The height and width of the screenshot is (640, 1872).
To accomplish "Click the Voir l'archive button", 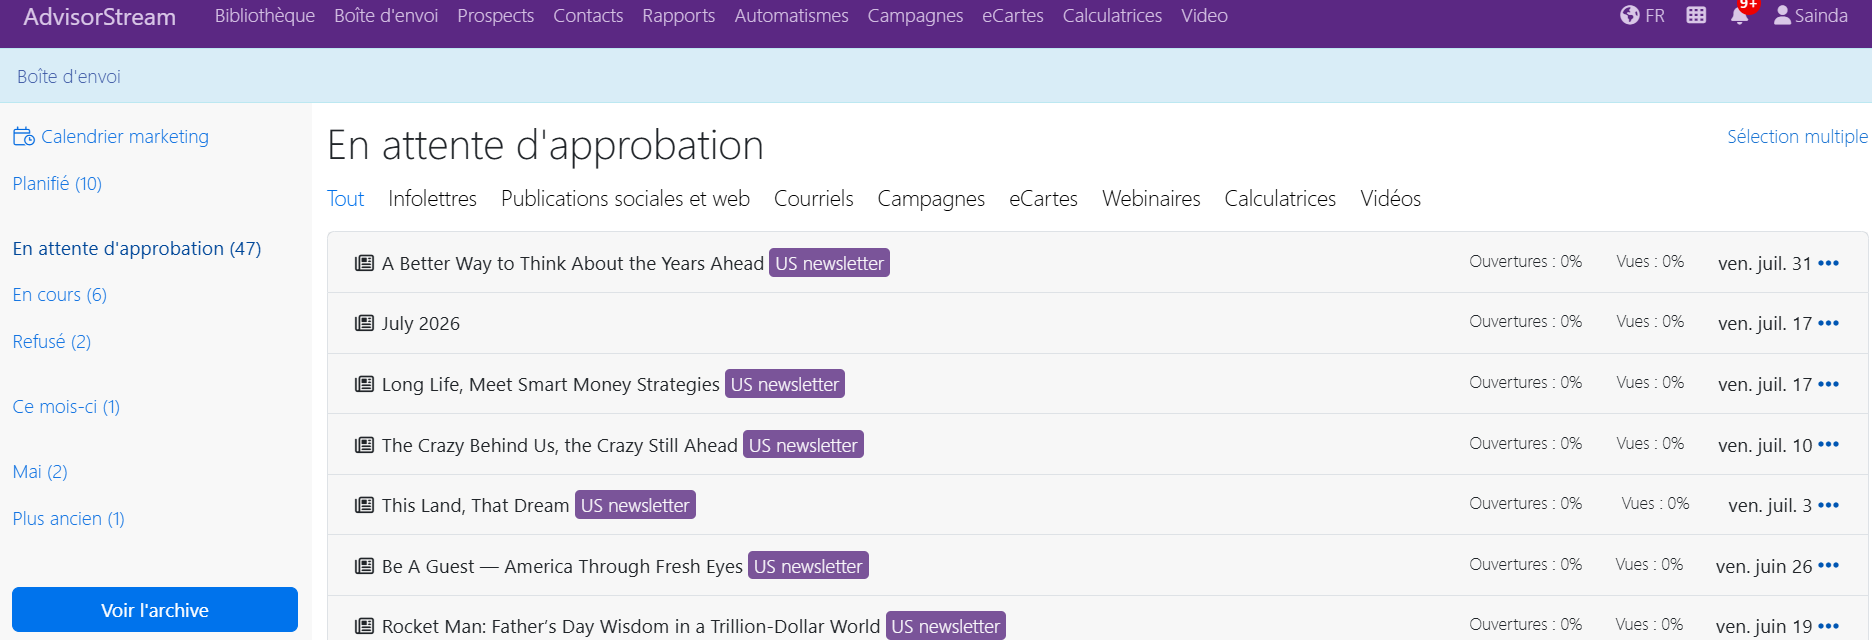I will click(x=155, y=609).
